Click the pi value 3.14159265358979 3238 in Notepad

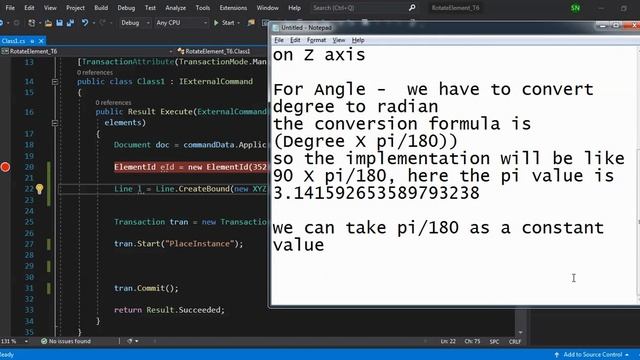click(x=376, y=193)
